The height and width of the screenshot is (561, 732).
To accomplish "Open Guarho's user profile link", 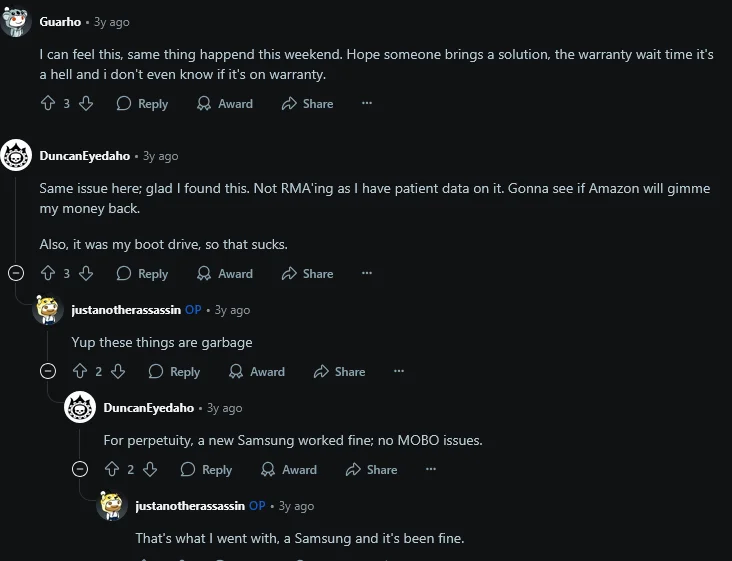I will click(60, 22).
